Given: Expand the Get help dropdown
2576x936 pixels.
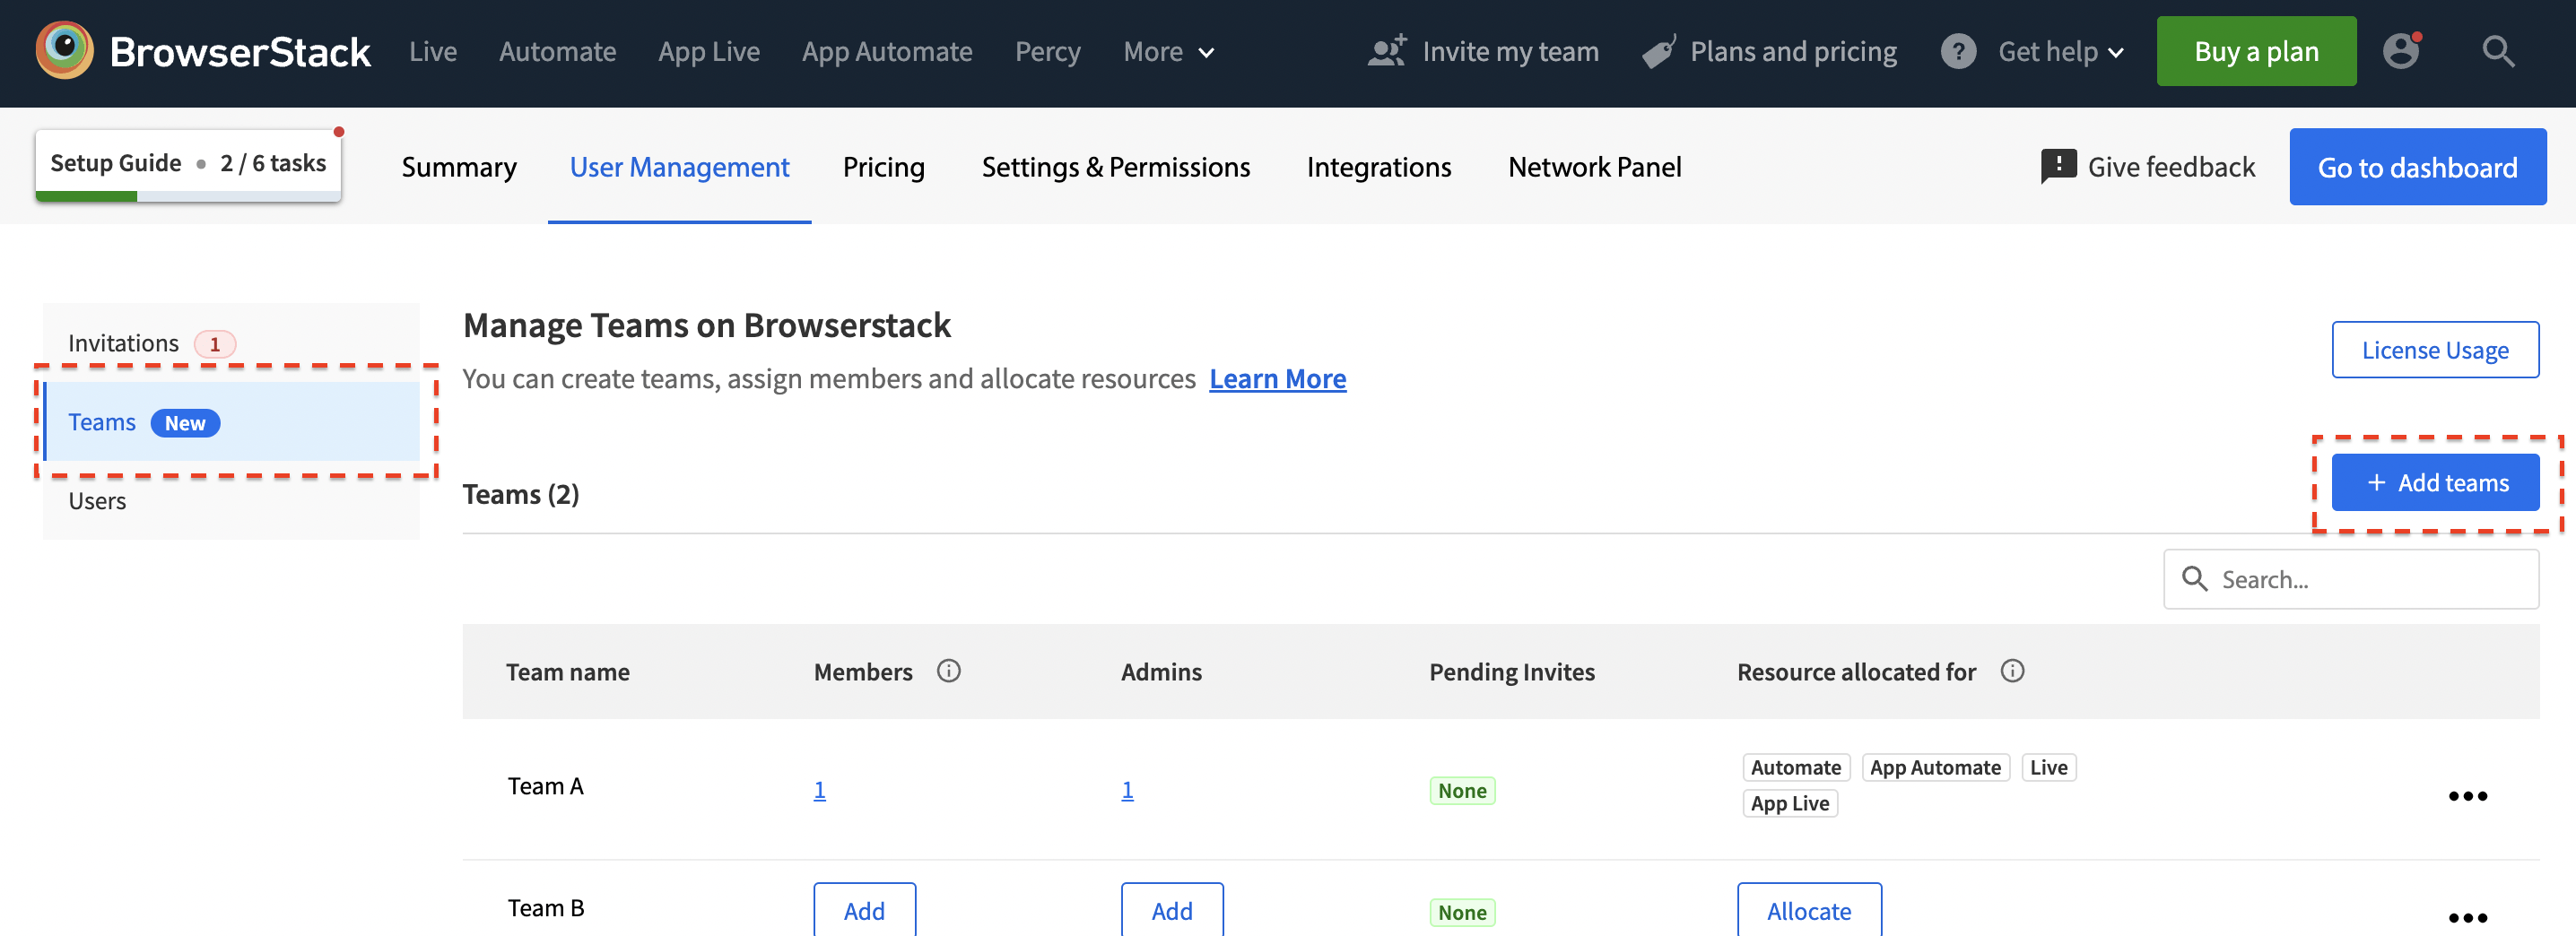Looking at the screenshot, I should coord(2060,52).
